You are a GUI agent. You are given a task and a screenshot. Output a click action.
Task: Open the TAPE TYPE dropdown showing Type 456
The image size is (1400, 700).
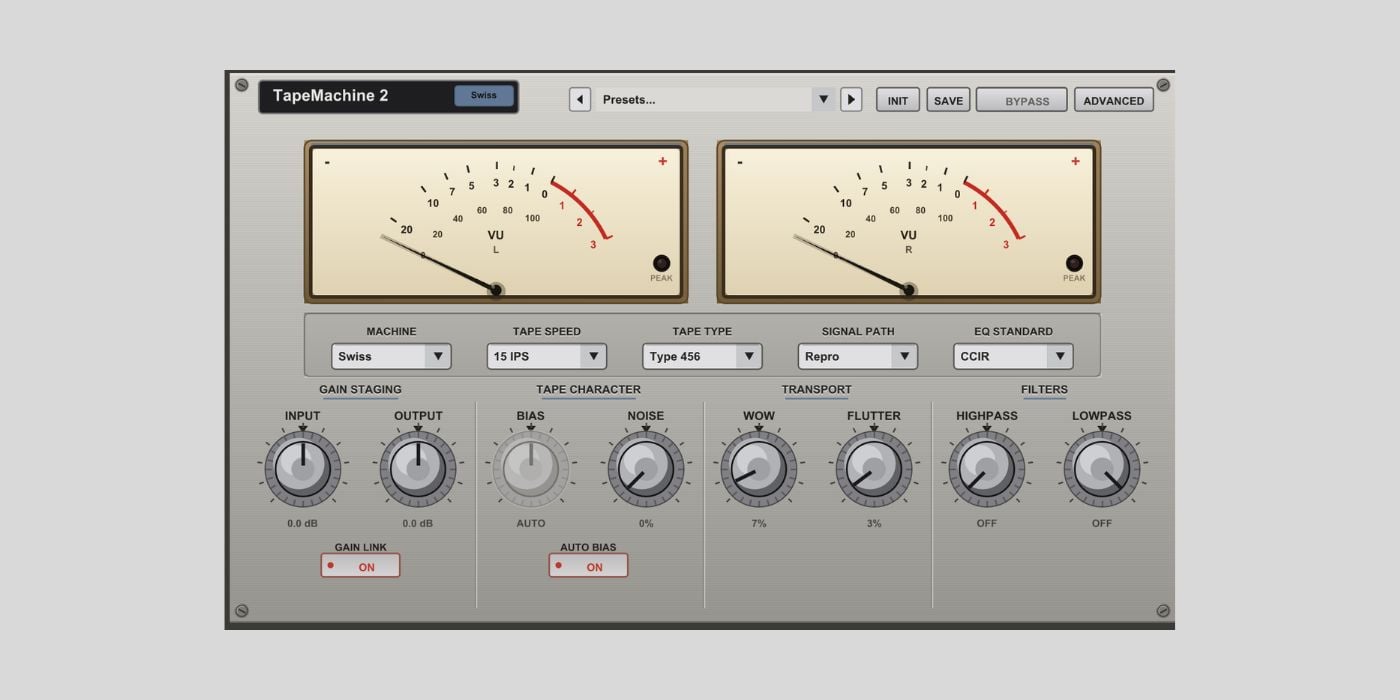click(x=702, y=356)
